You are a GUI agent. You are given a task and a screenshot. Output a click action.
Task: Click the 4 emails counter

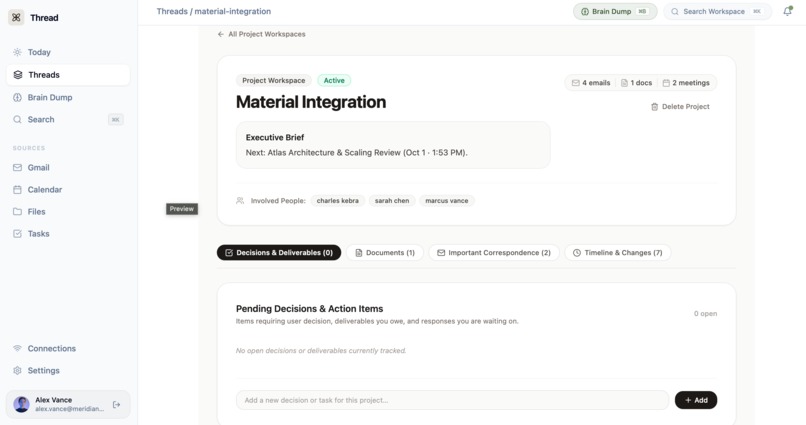[x=591, y=83]
